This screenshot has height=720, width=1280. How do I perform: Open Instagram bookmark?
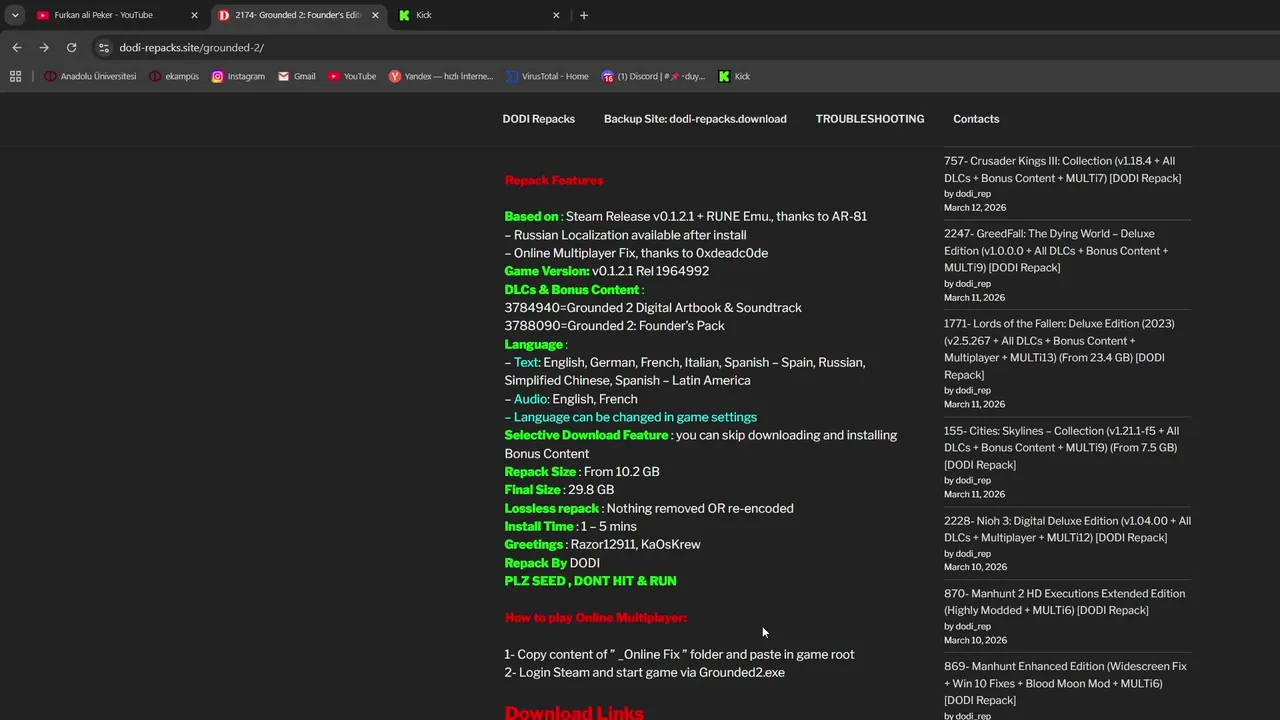coord(238,76)
